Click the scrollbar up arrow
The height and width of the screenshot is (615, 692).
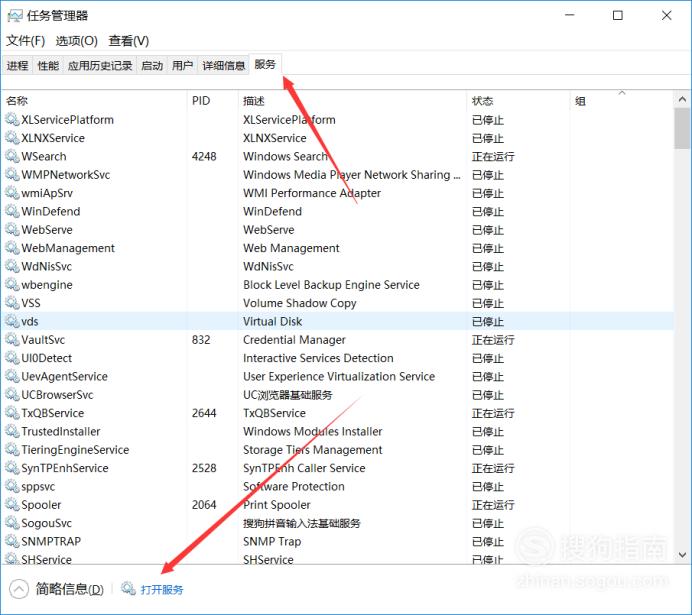pos(682,100)
